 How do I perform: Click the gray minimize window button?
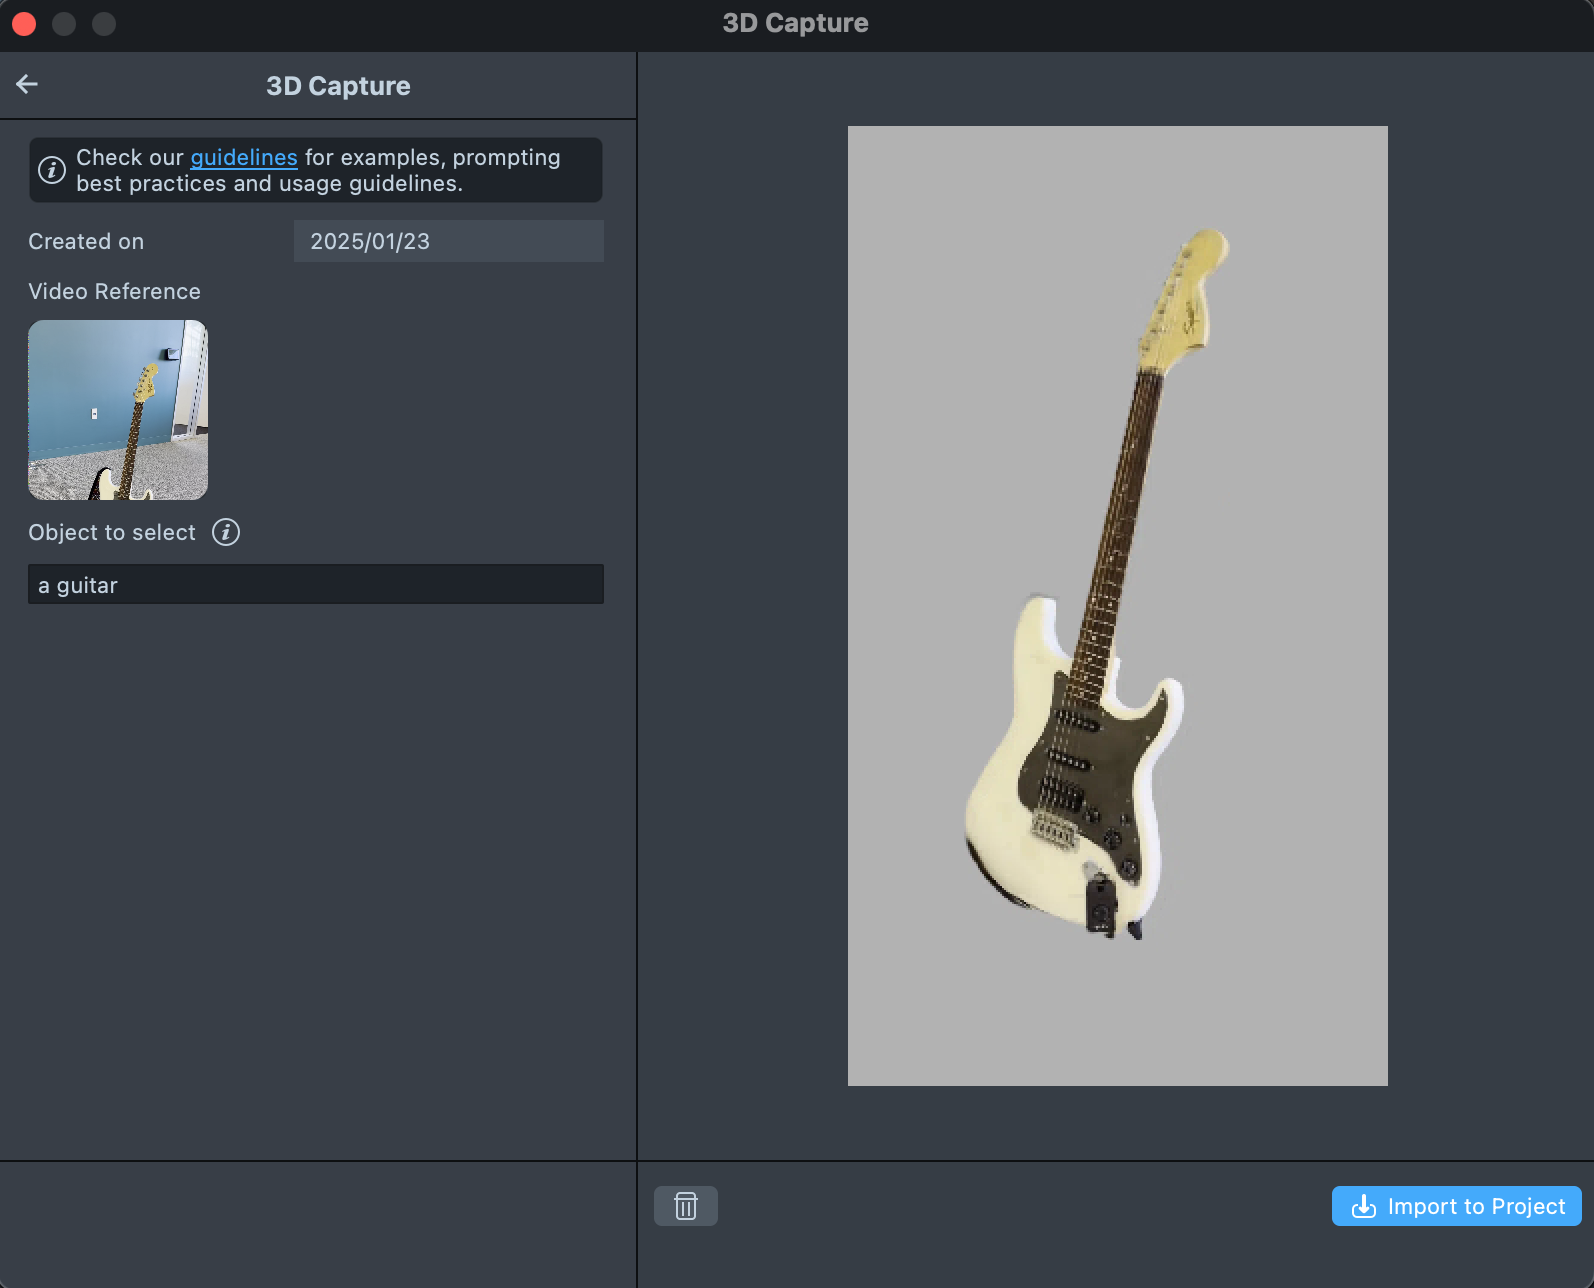pyautogui.click(x=64, y=24)
